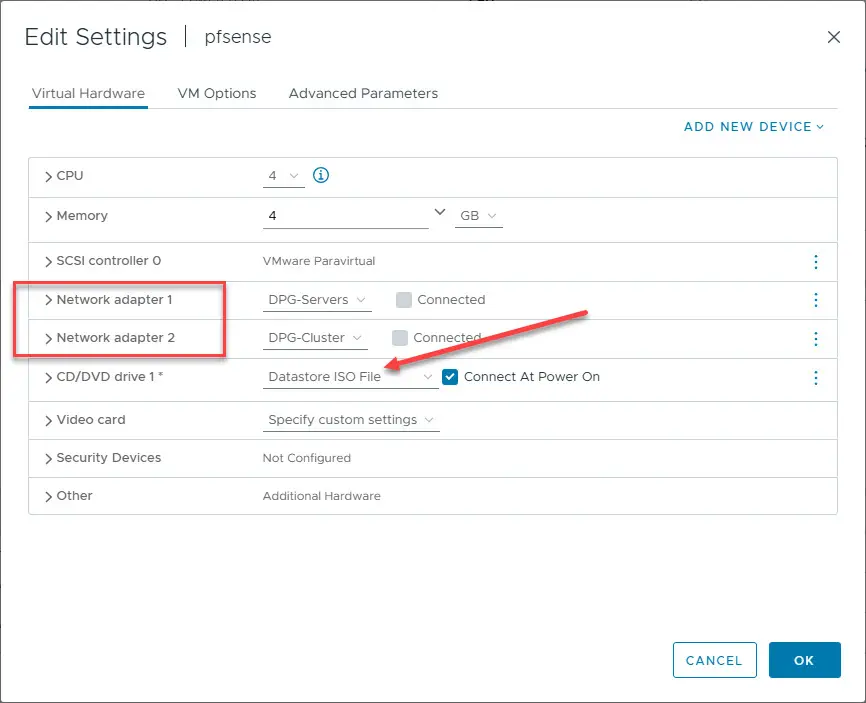
Task: Toggle Connected for Network adapter 1
Action: pyautogui.click(x=404, y=300)
